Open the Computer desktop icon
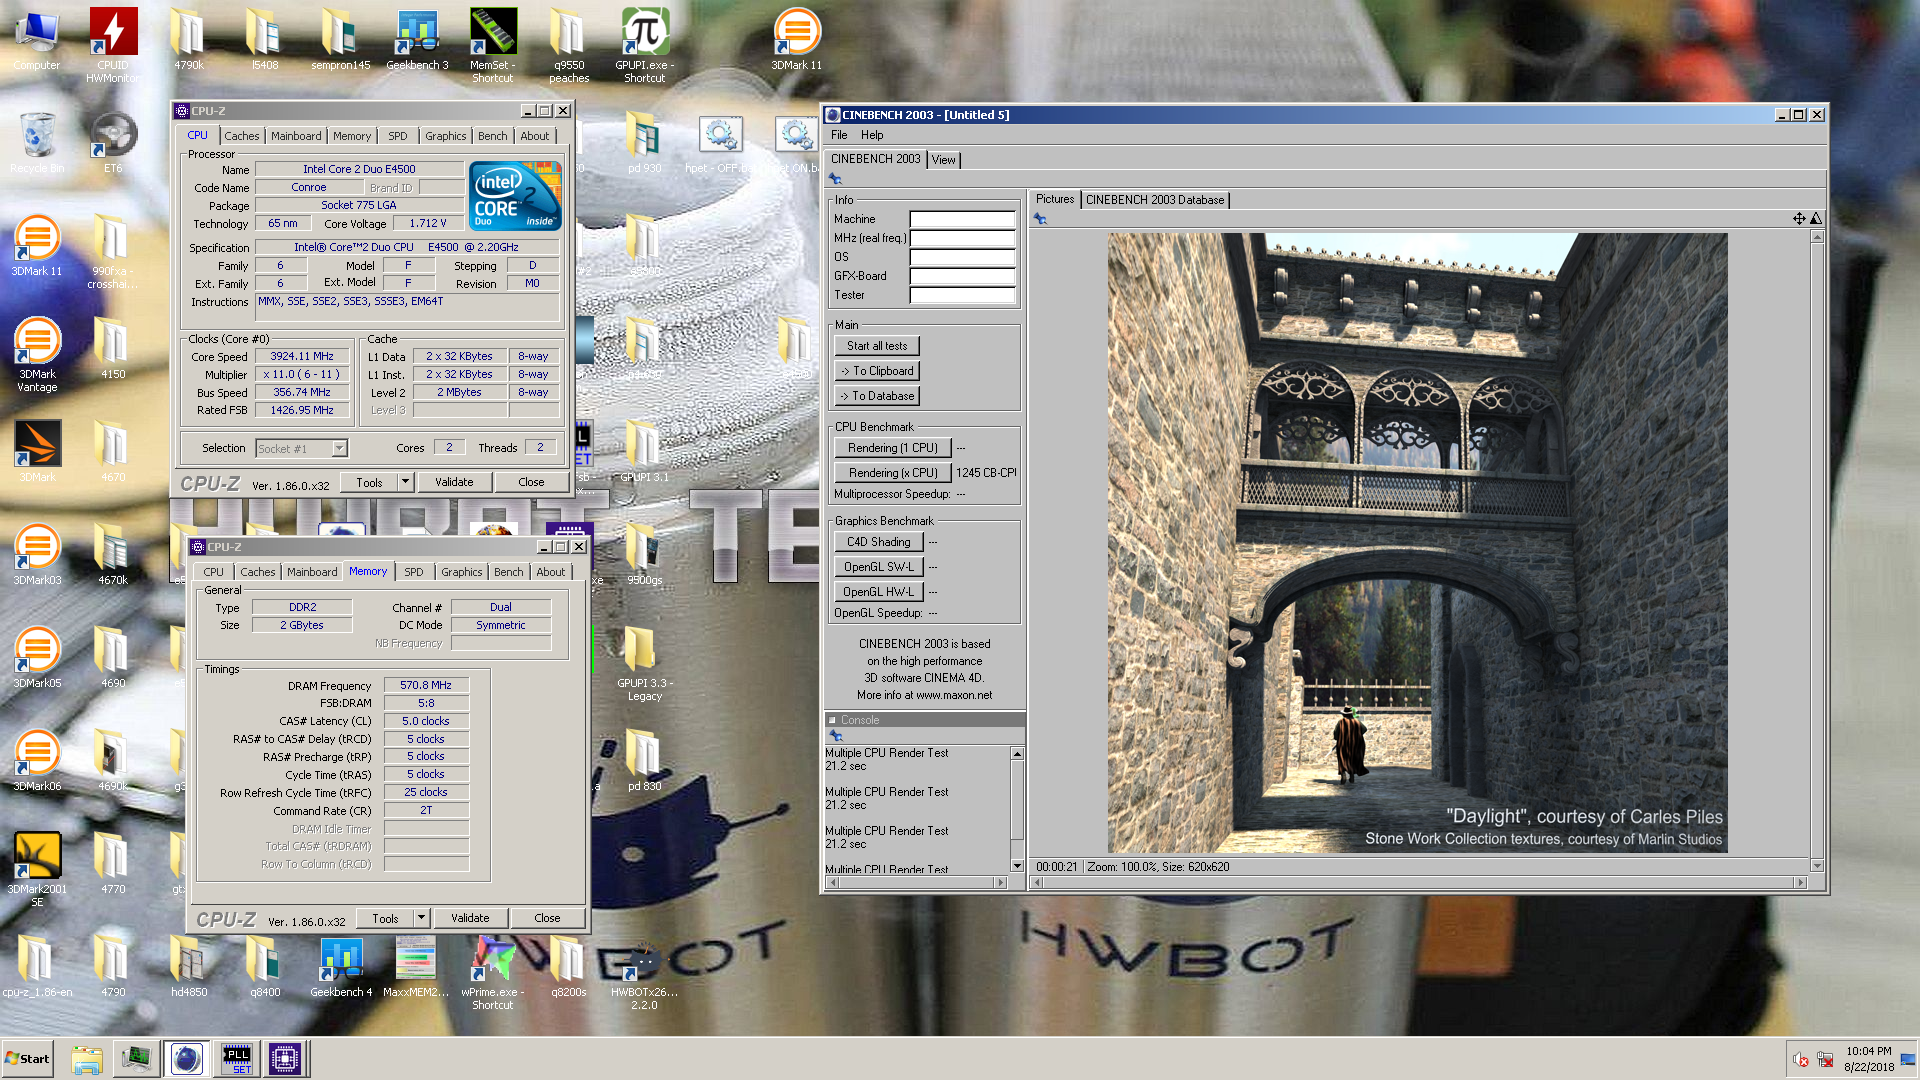 [37, 39]
